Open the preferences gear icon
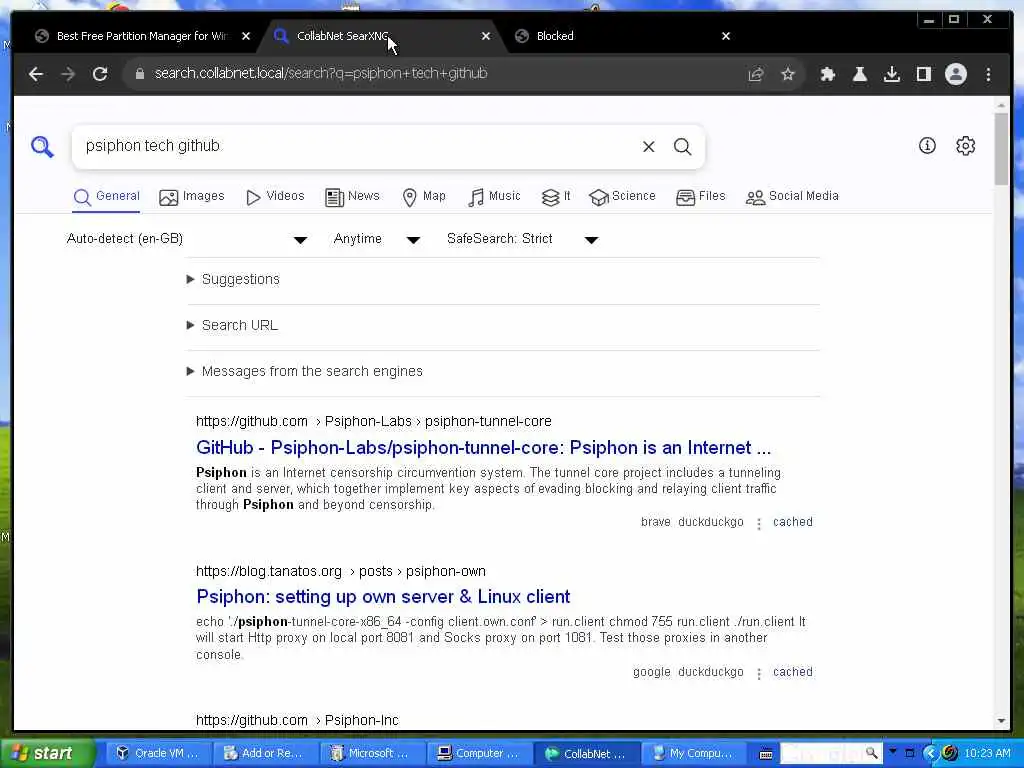Screen dimensions: 1024x768 tap(965, 146)
